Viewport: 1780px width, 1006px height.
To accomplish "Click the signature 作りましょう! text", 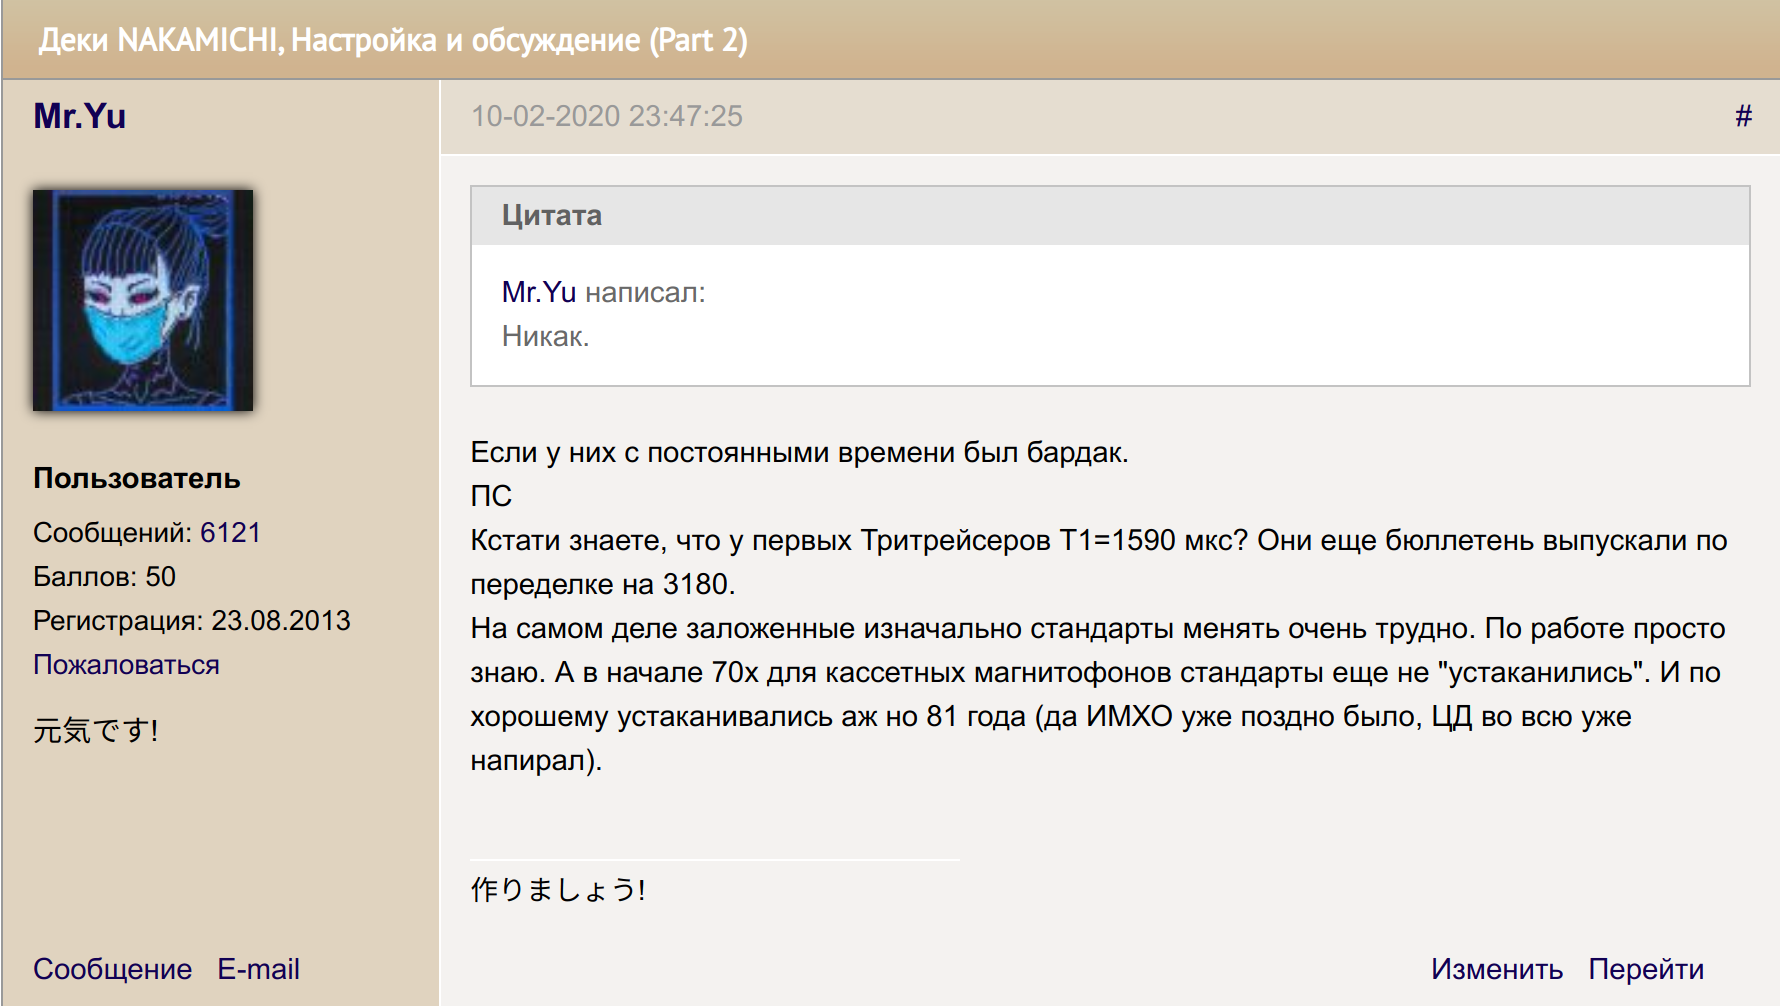I will pos(558,889).
